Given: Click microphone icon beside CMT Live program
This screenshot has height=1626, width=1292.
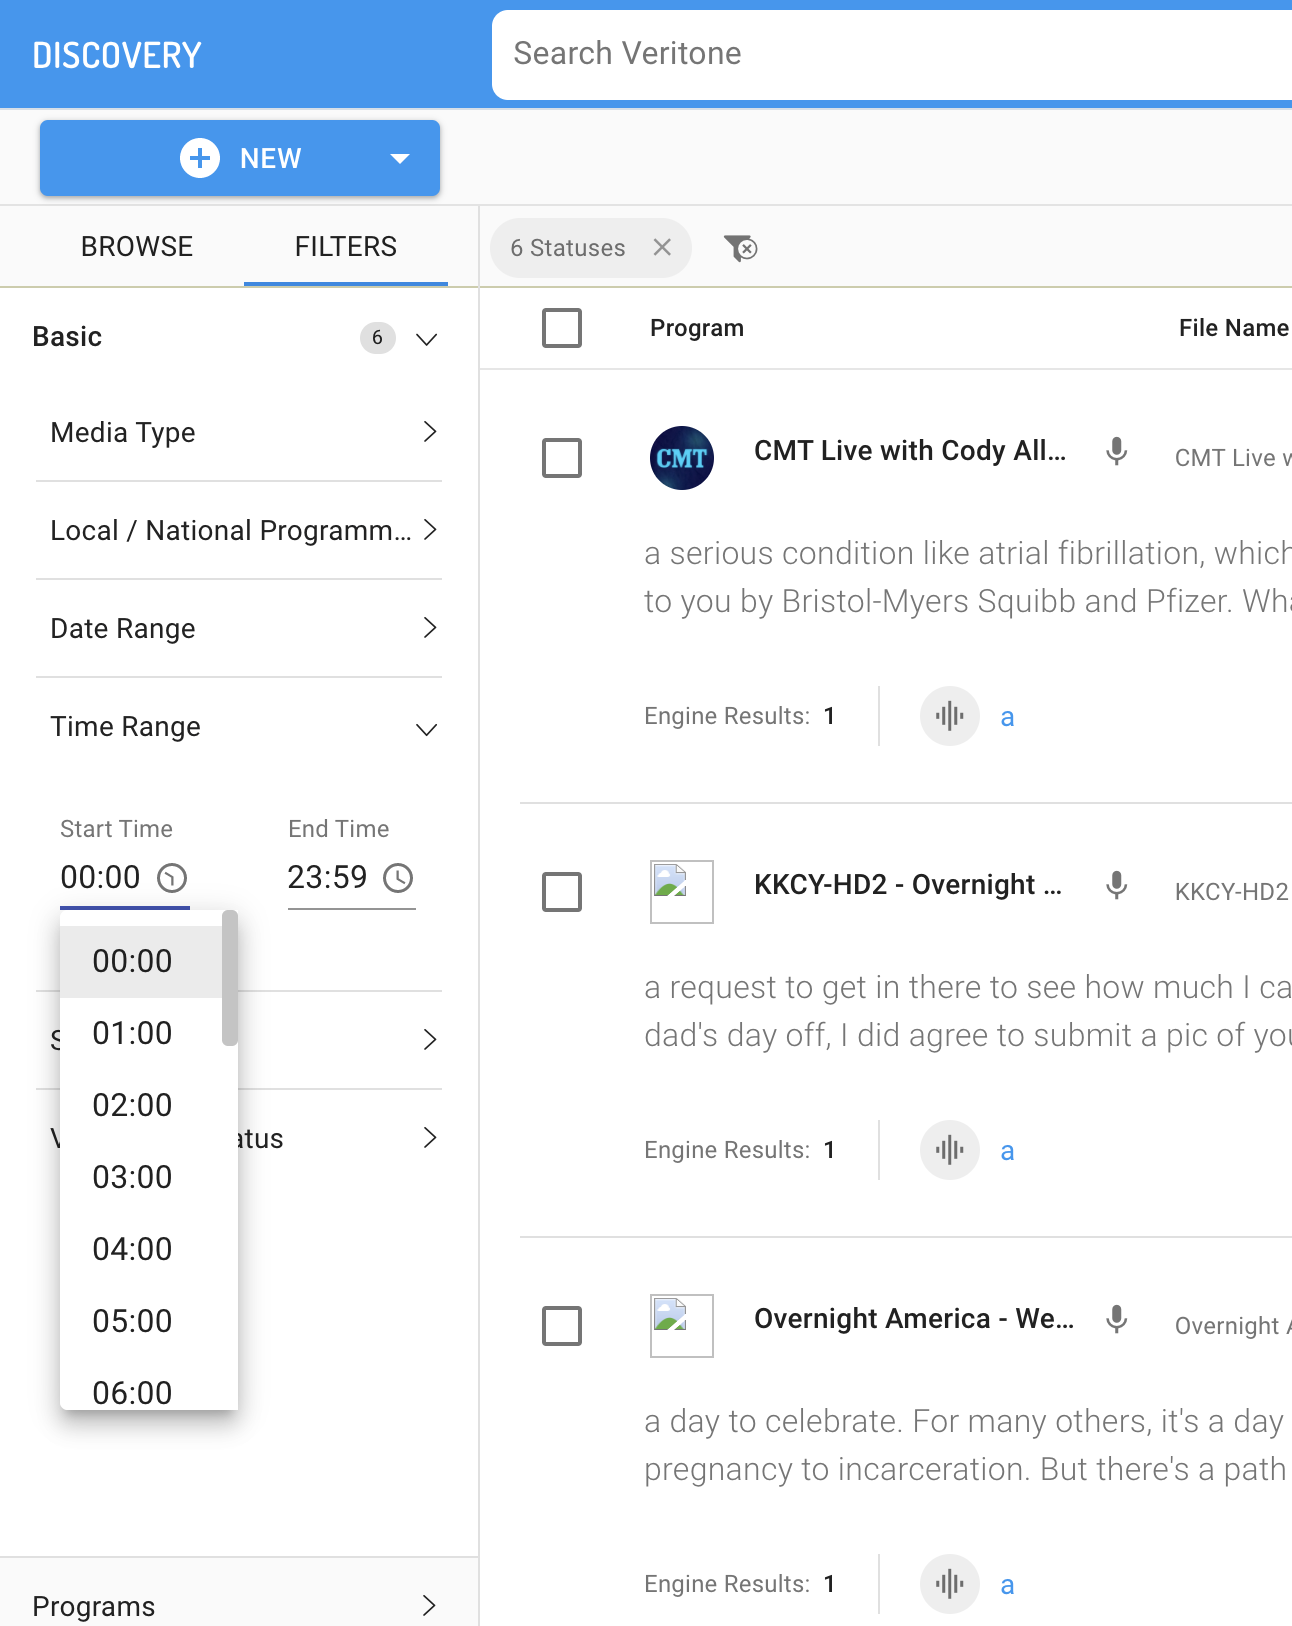Looking at the screenshot, I should tap(1116, 452).
